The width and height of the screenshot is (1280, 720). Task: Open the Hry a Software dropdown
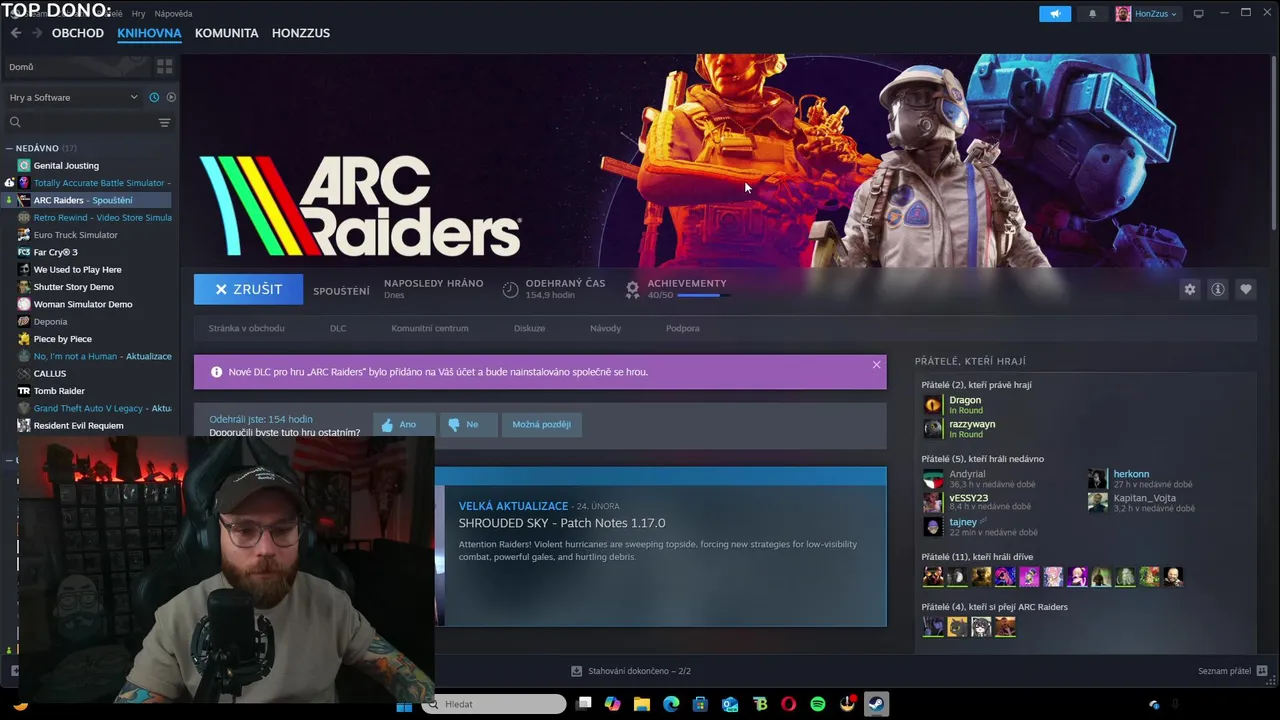coord(73,97)
